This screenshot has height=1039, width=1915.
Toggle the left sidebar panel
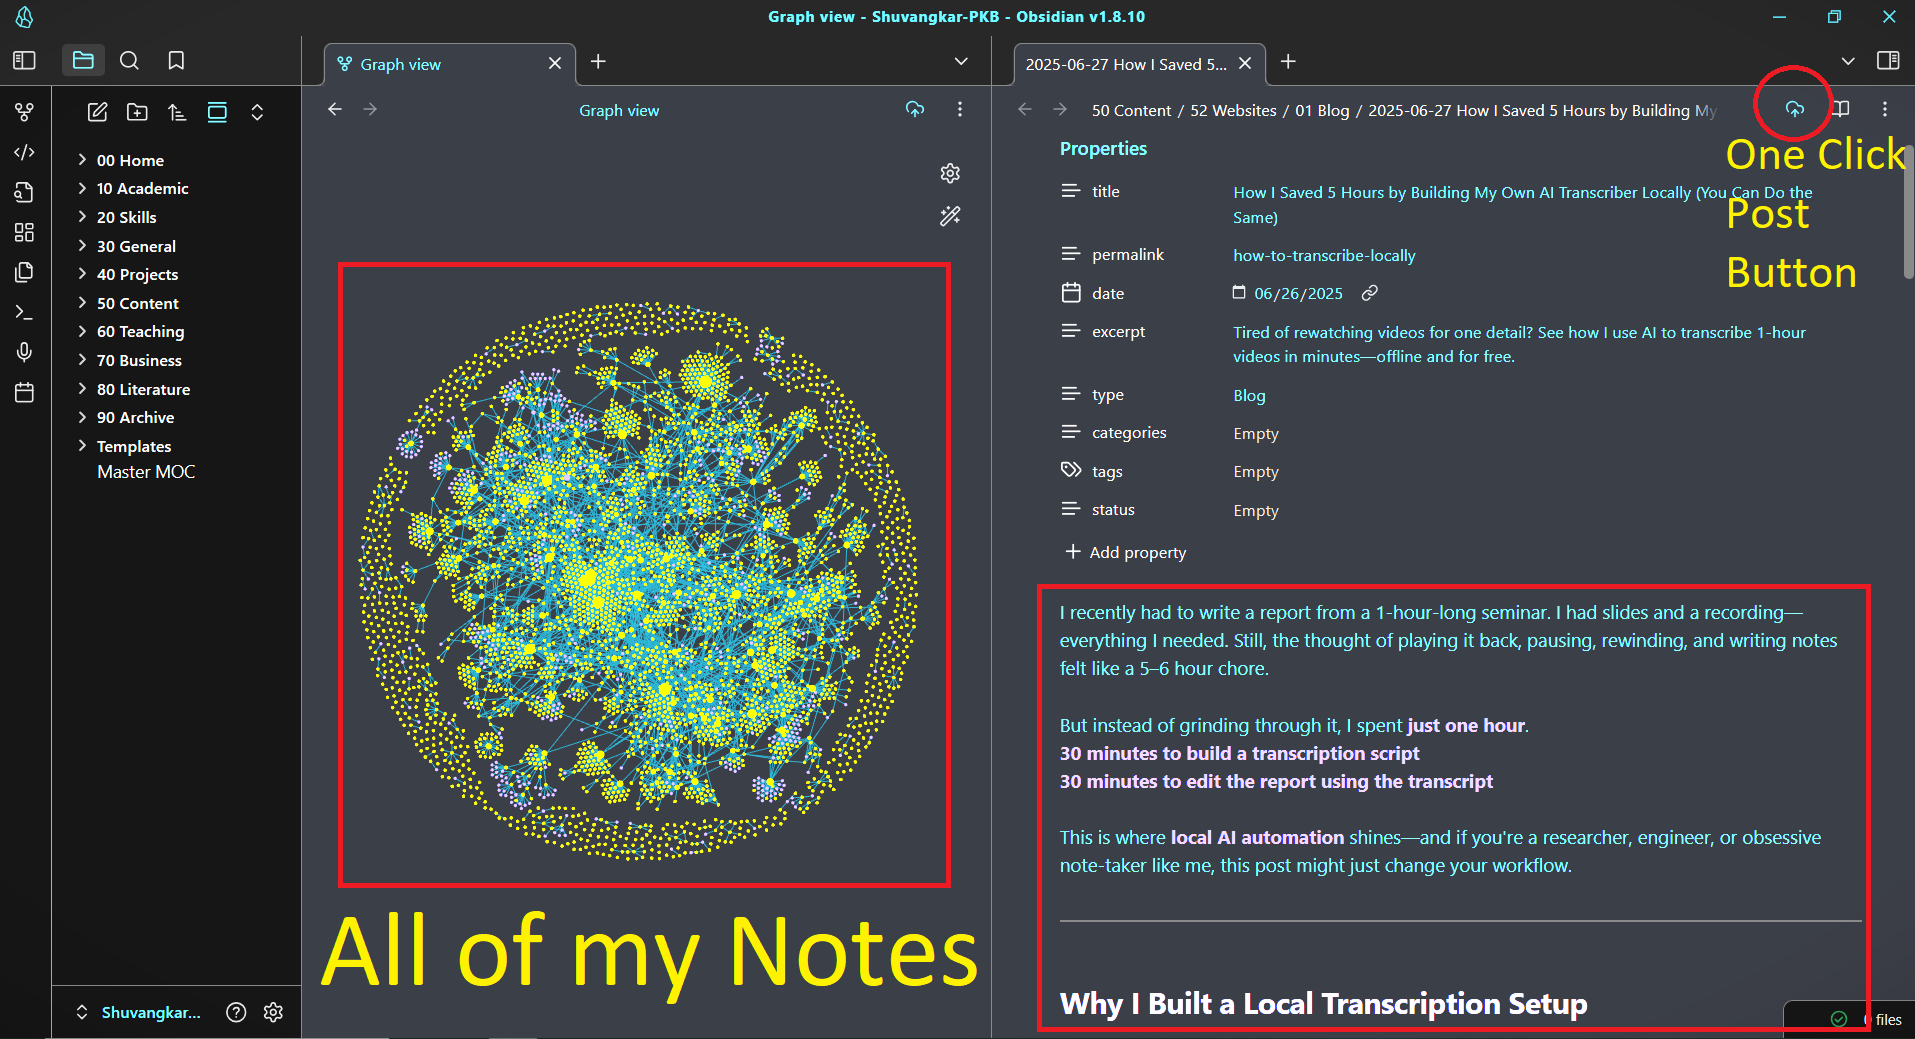pyautogui.click(x=25, y=61)
